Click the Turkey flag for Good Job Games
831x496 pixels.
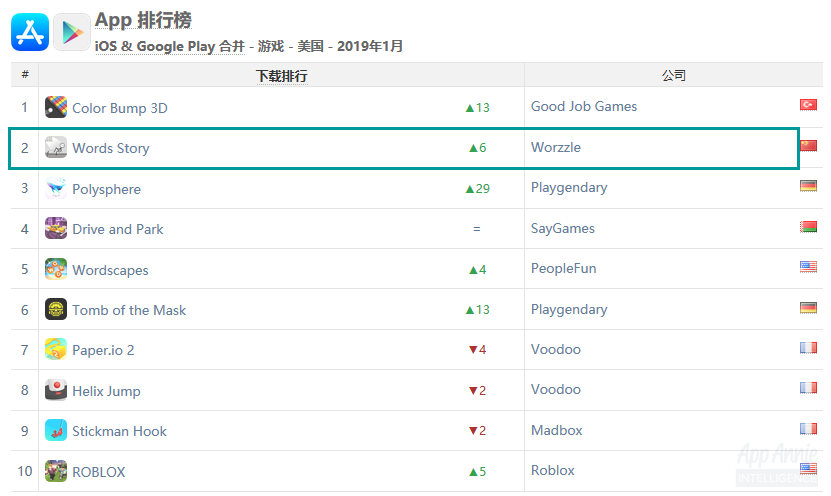click(808, 105)
